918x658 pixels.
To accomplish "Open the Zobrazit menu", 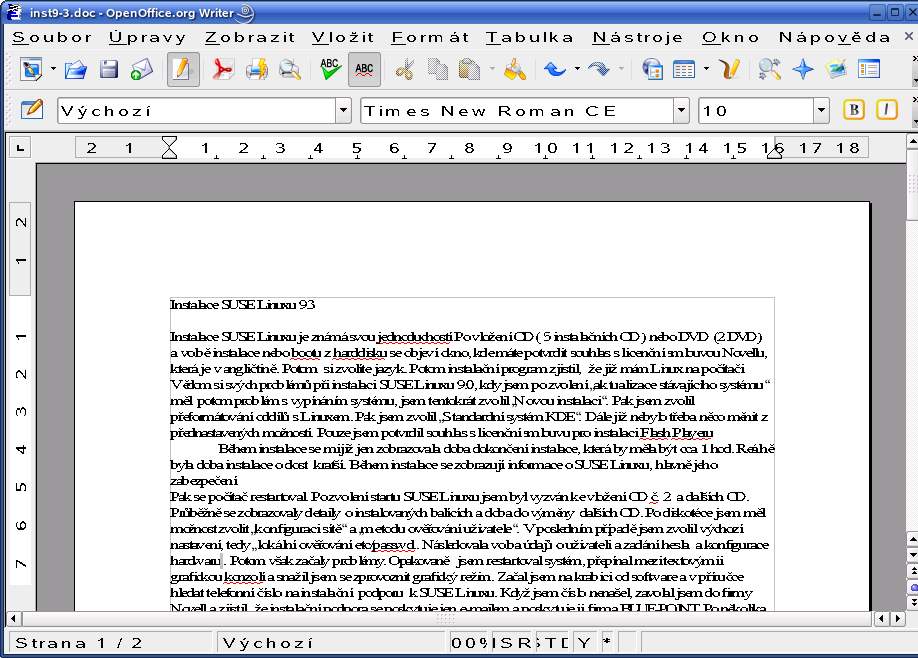I will [250, 37].
